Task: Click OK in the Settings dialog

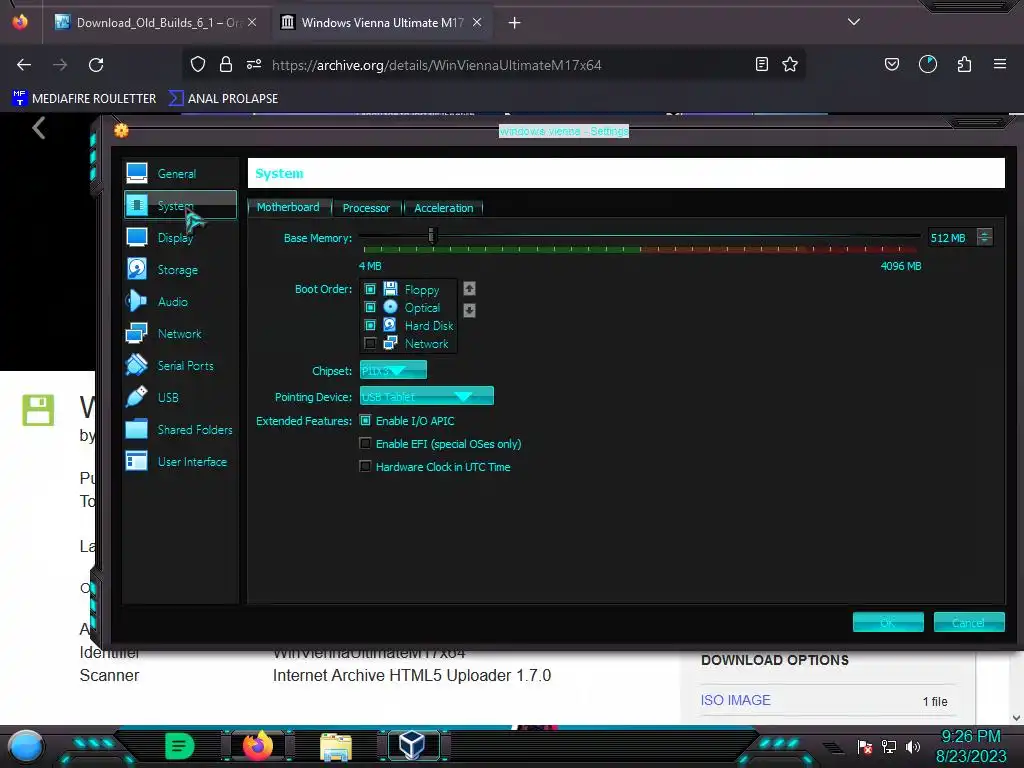Action: point(888,622)
